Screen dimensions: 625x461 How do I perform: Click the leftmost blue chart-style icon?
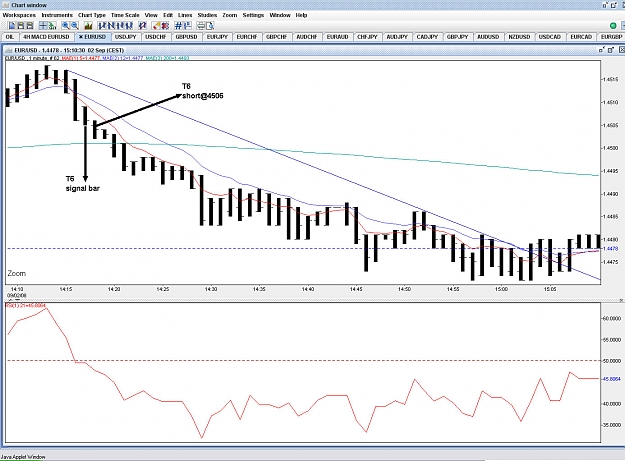(102, 26)
